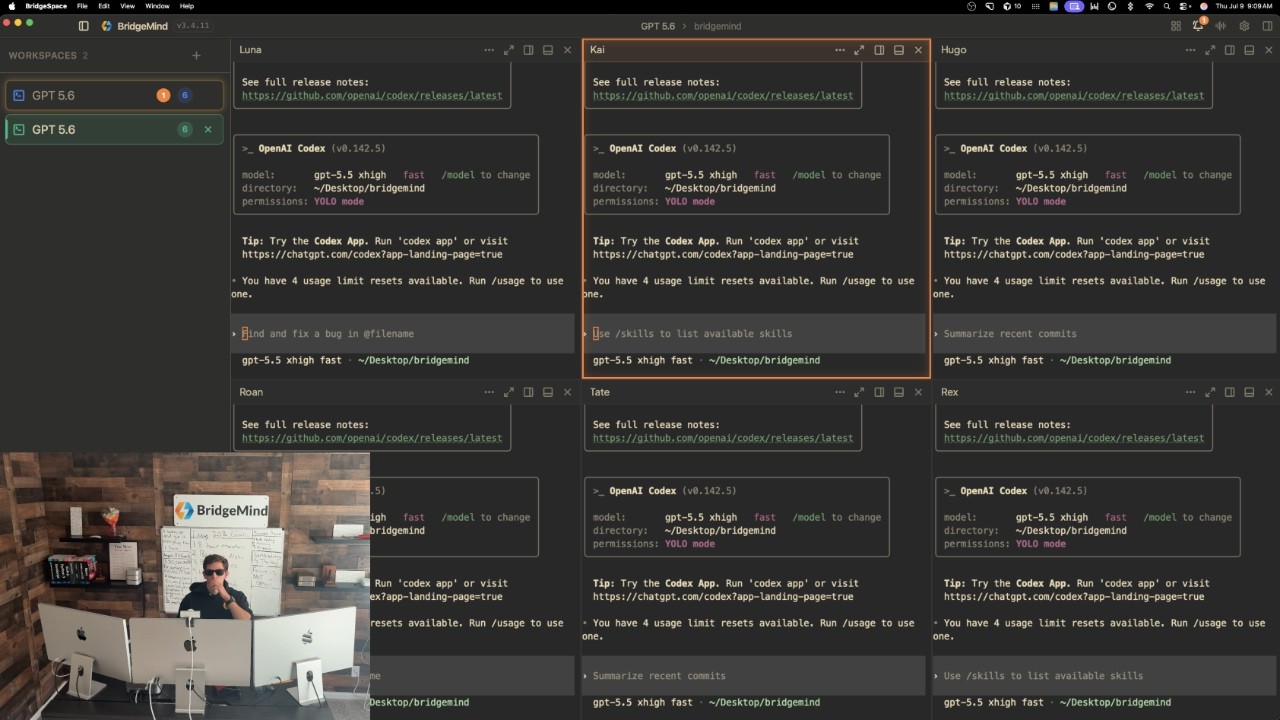The image size is (1280, 720).
Task: Open release notes link in Luna pane
Action: pyautogui.click(x=372, y=96)
